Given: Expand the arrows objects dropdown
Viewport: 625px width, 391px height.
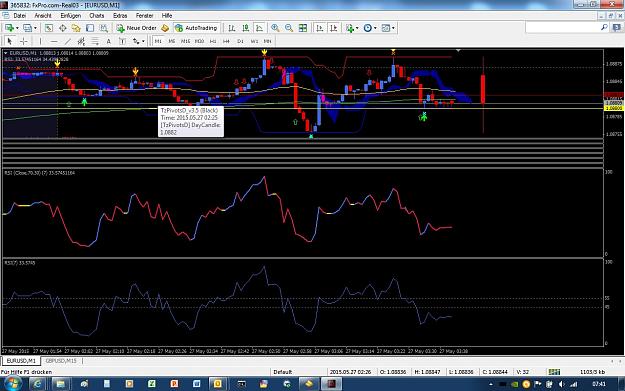Looking at the screenshot, I should point(143,41).
